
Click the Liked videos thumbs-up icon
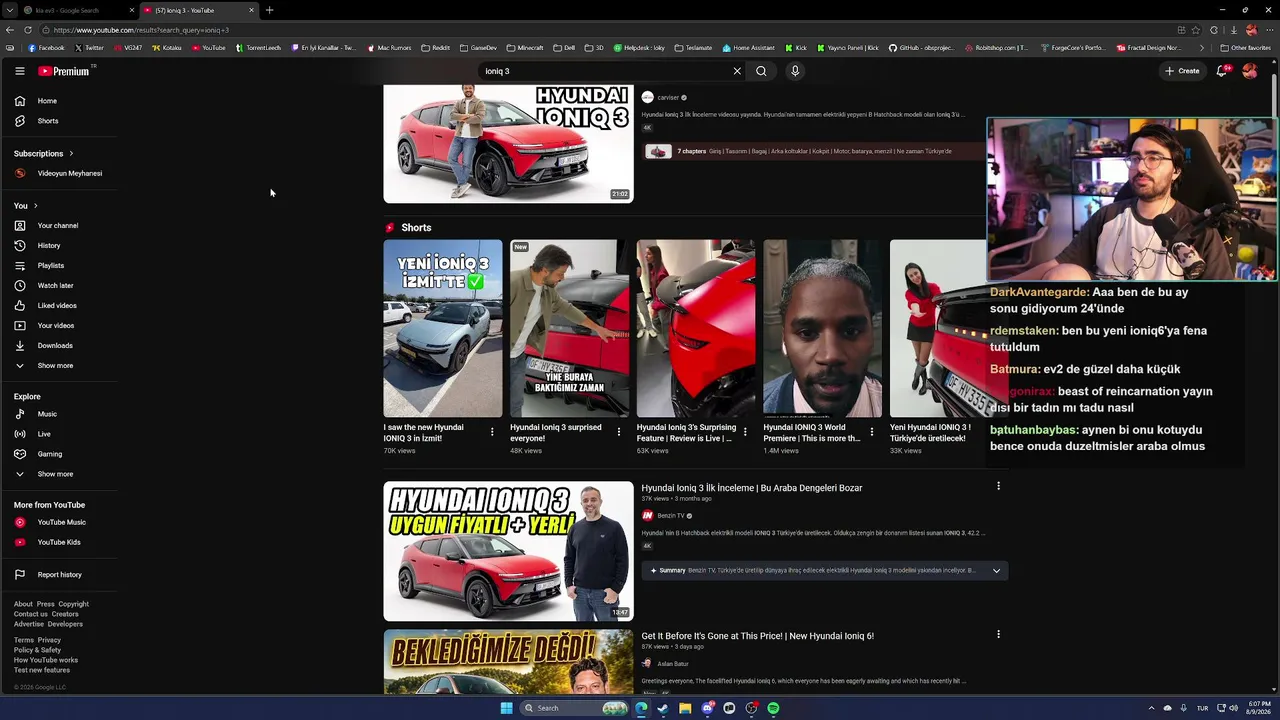tap(20, 305)
